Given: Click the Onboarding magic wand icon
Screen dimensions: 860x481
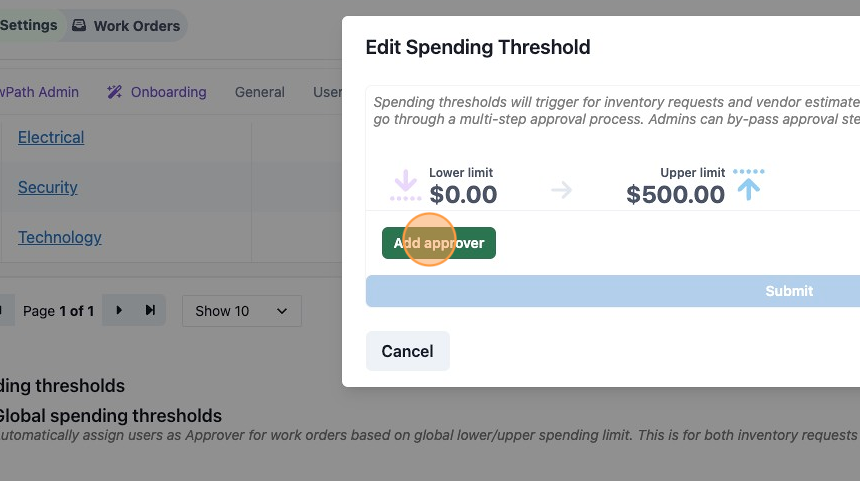Looking at the screenshot, I should click(x=114, y=92).
